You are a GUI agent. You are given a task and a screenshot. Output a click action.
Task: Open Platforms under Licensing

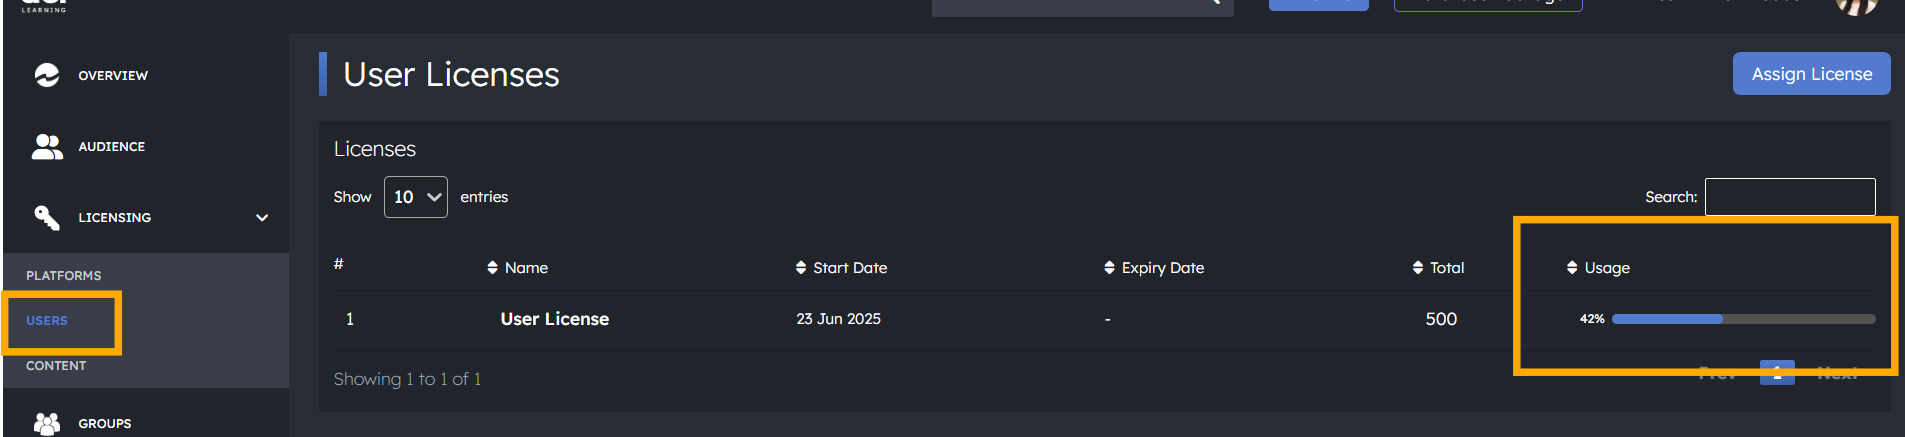point(63,276)
